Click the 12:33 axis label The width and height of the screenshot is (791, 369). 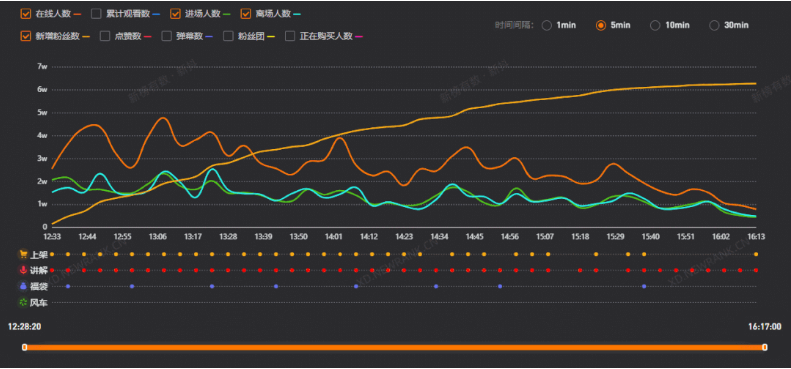coord(52,236)
